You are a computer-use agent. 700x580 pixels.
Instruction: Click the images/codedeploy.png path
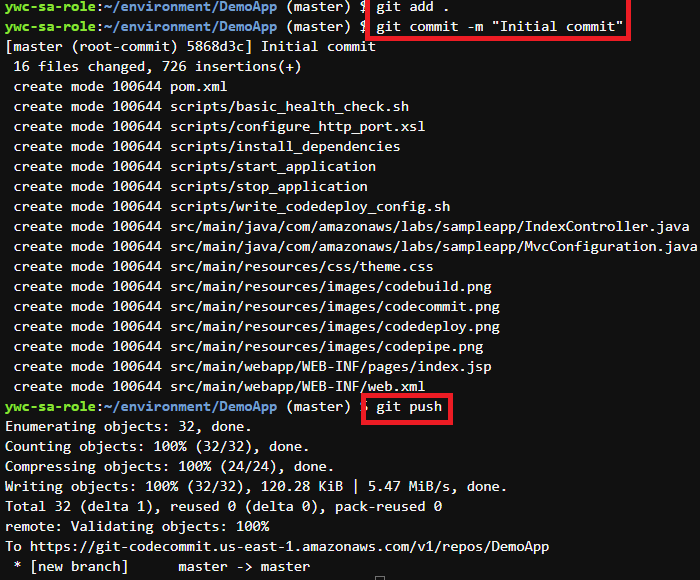point(335,327)
